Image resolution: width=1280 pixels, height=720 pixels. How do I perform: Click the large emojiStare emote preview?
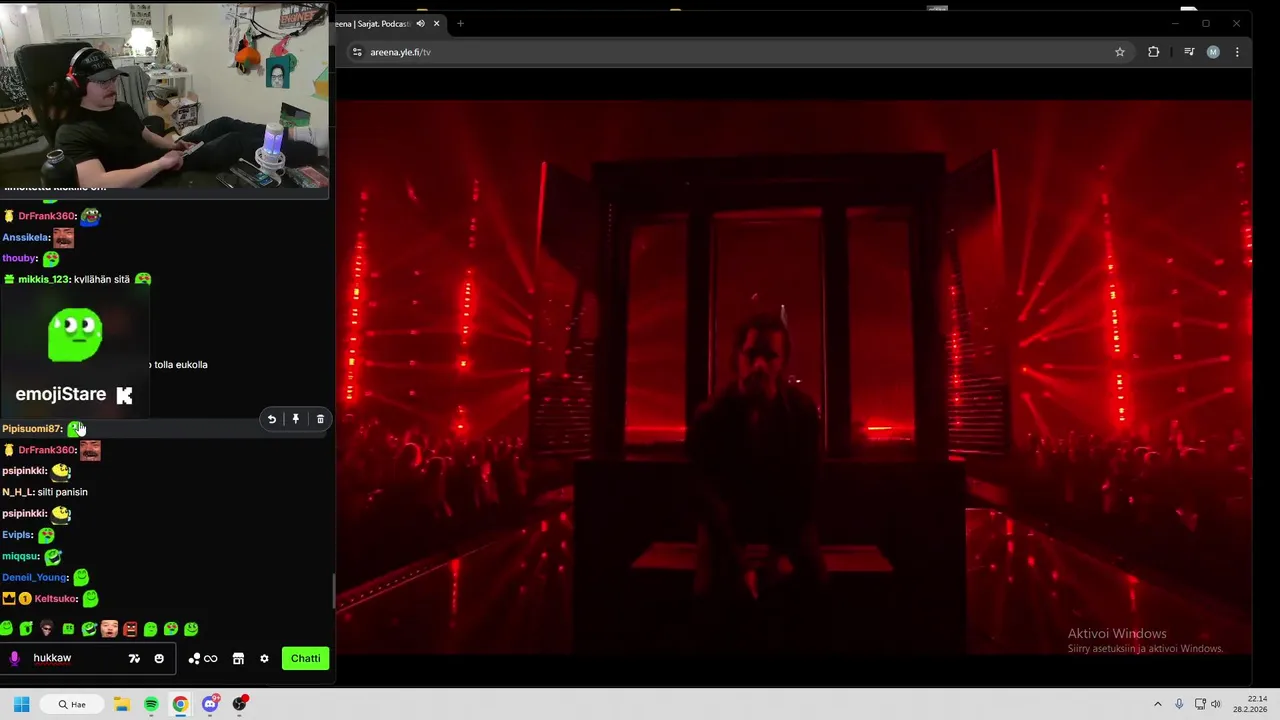click(x=75, y=335)
